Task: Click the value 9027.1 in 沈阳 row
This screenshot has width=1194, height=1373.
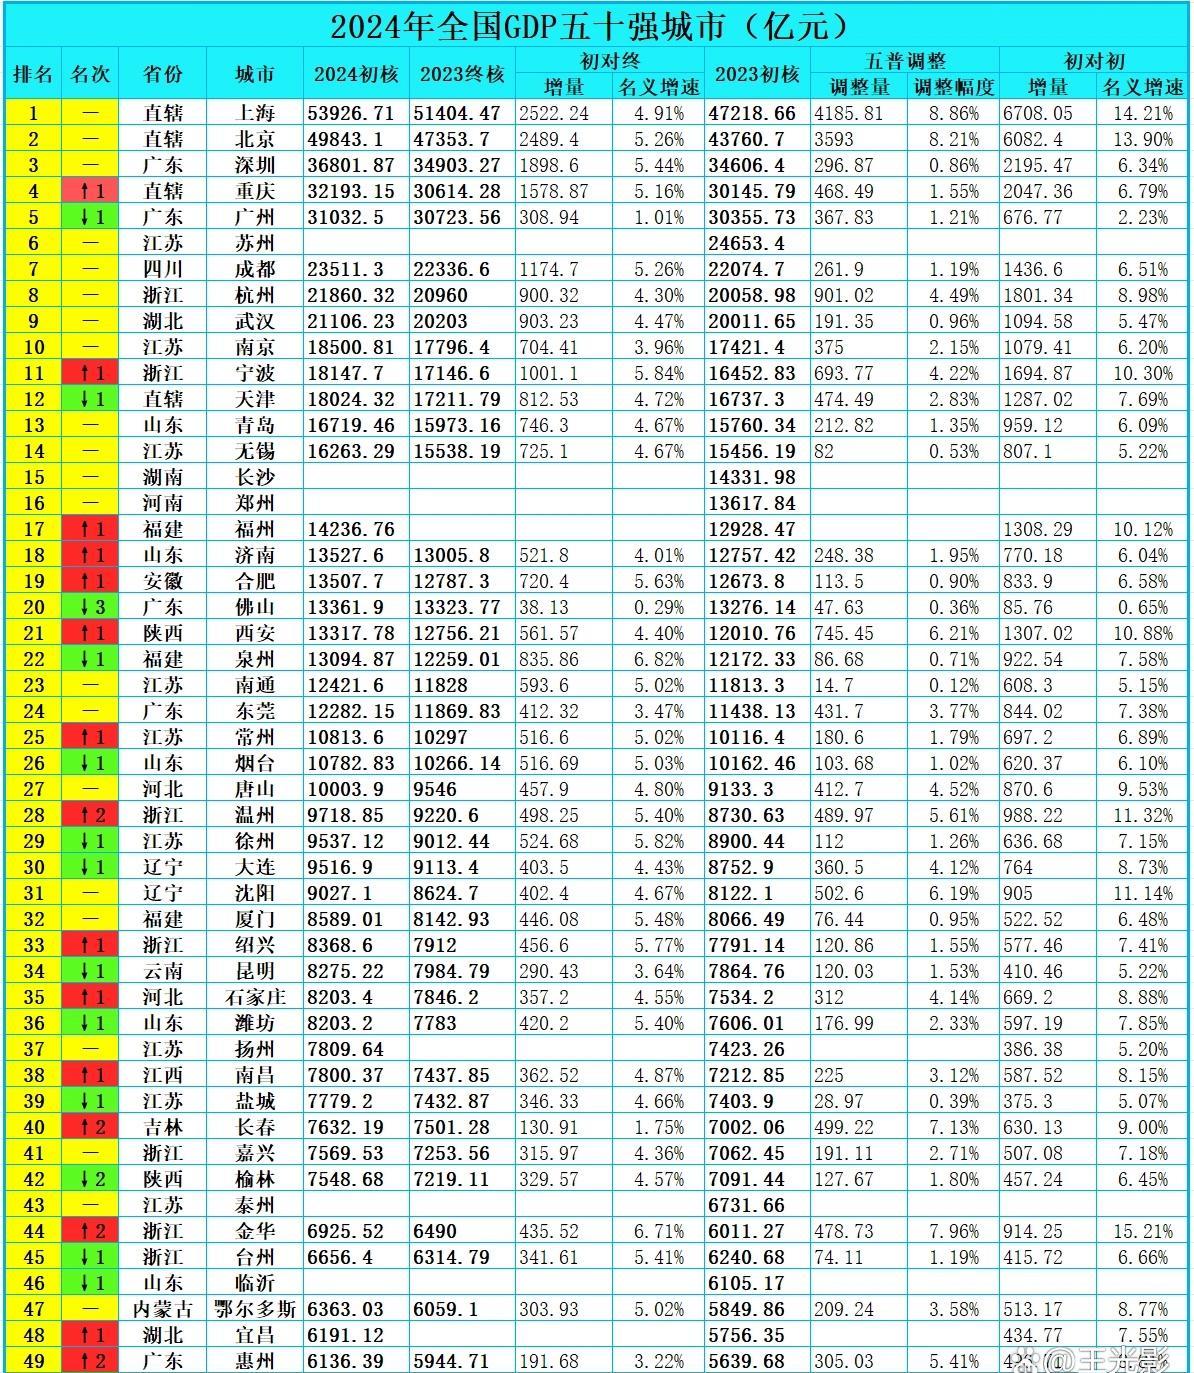Action: pos(340,893)
